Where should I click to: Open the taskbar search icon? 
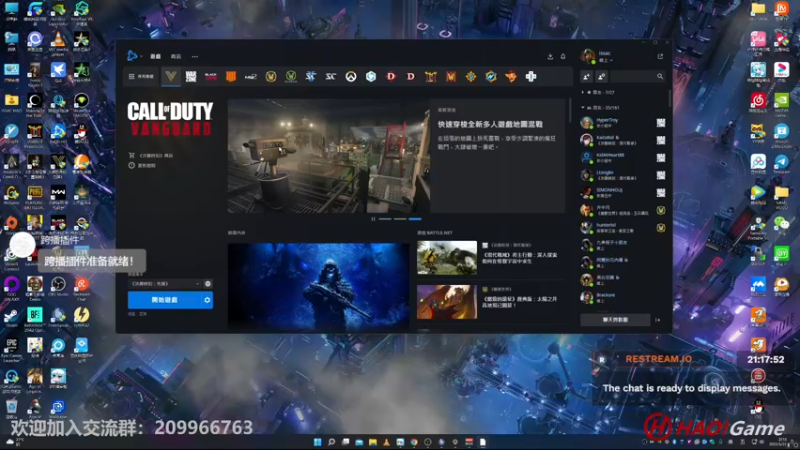coord(332,442)
